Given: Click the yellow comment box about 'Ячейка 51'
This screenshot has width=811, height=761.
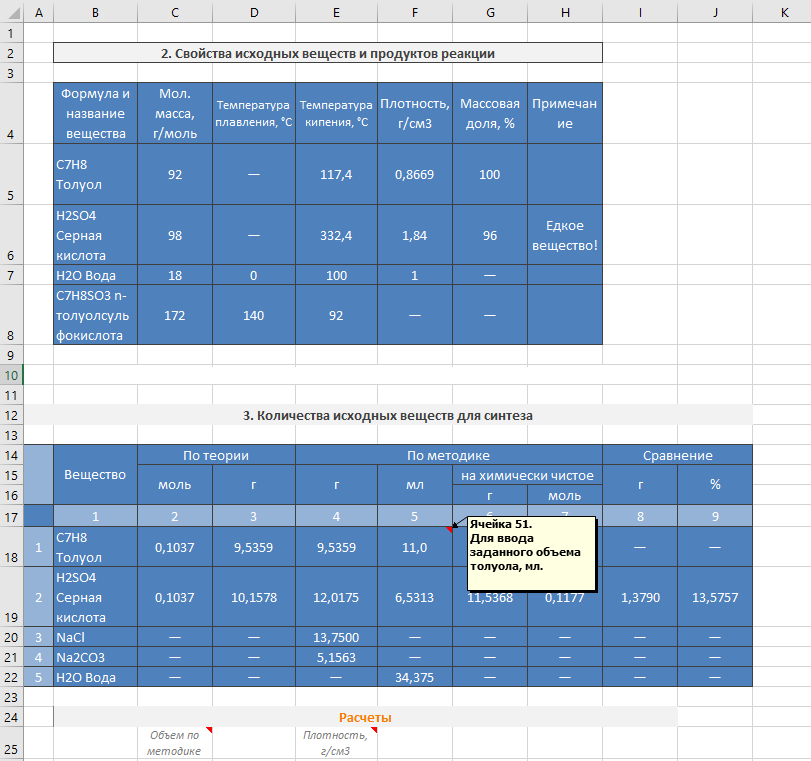Looking at the screenshot, I should (529, 553).
